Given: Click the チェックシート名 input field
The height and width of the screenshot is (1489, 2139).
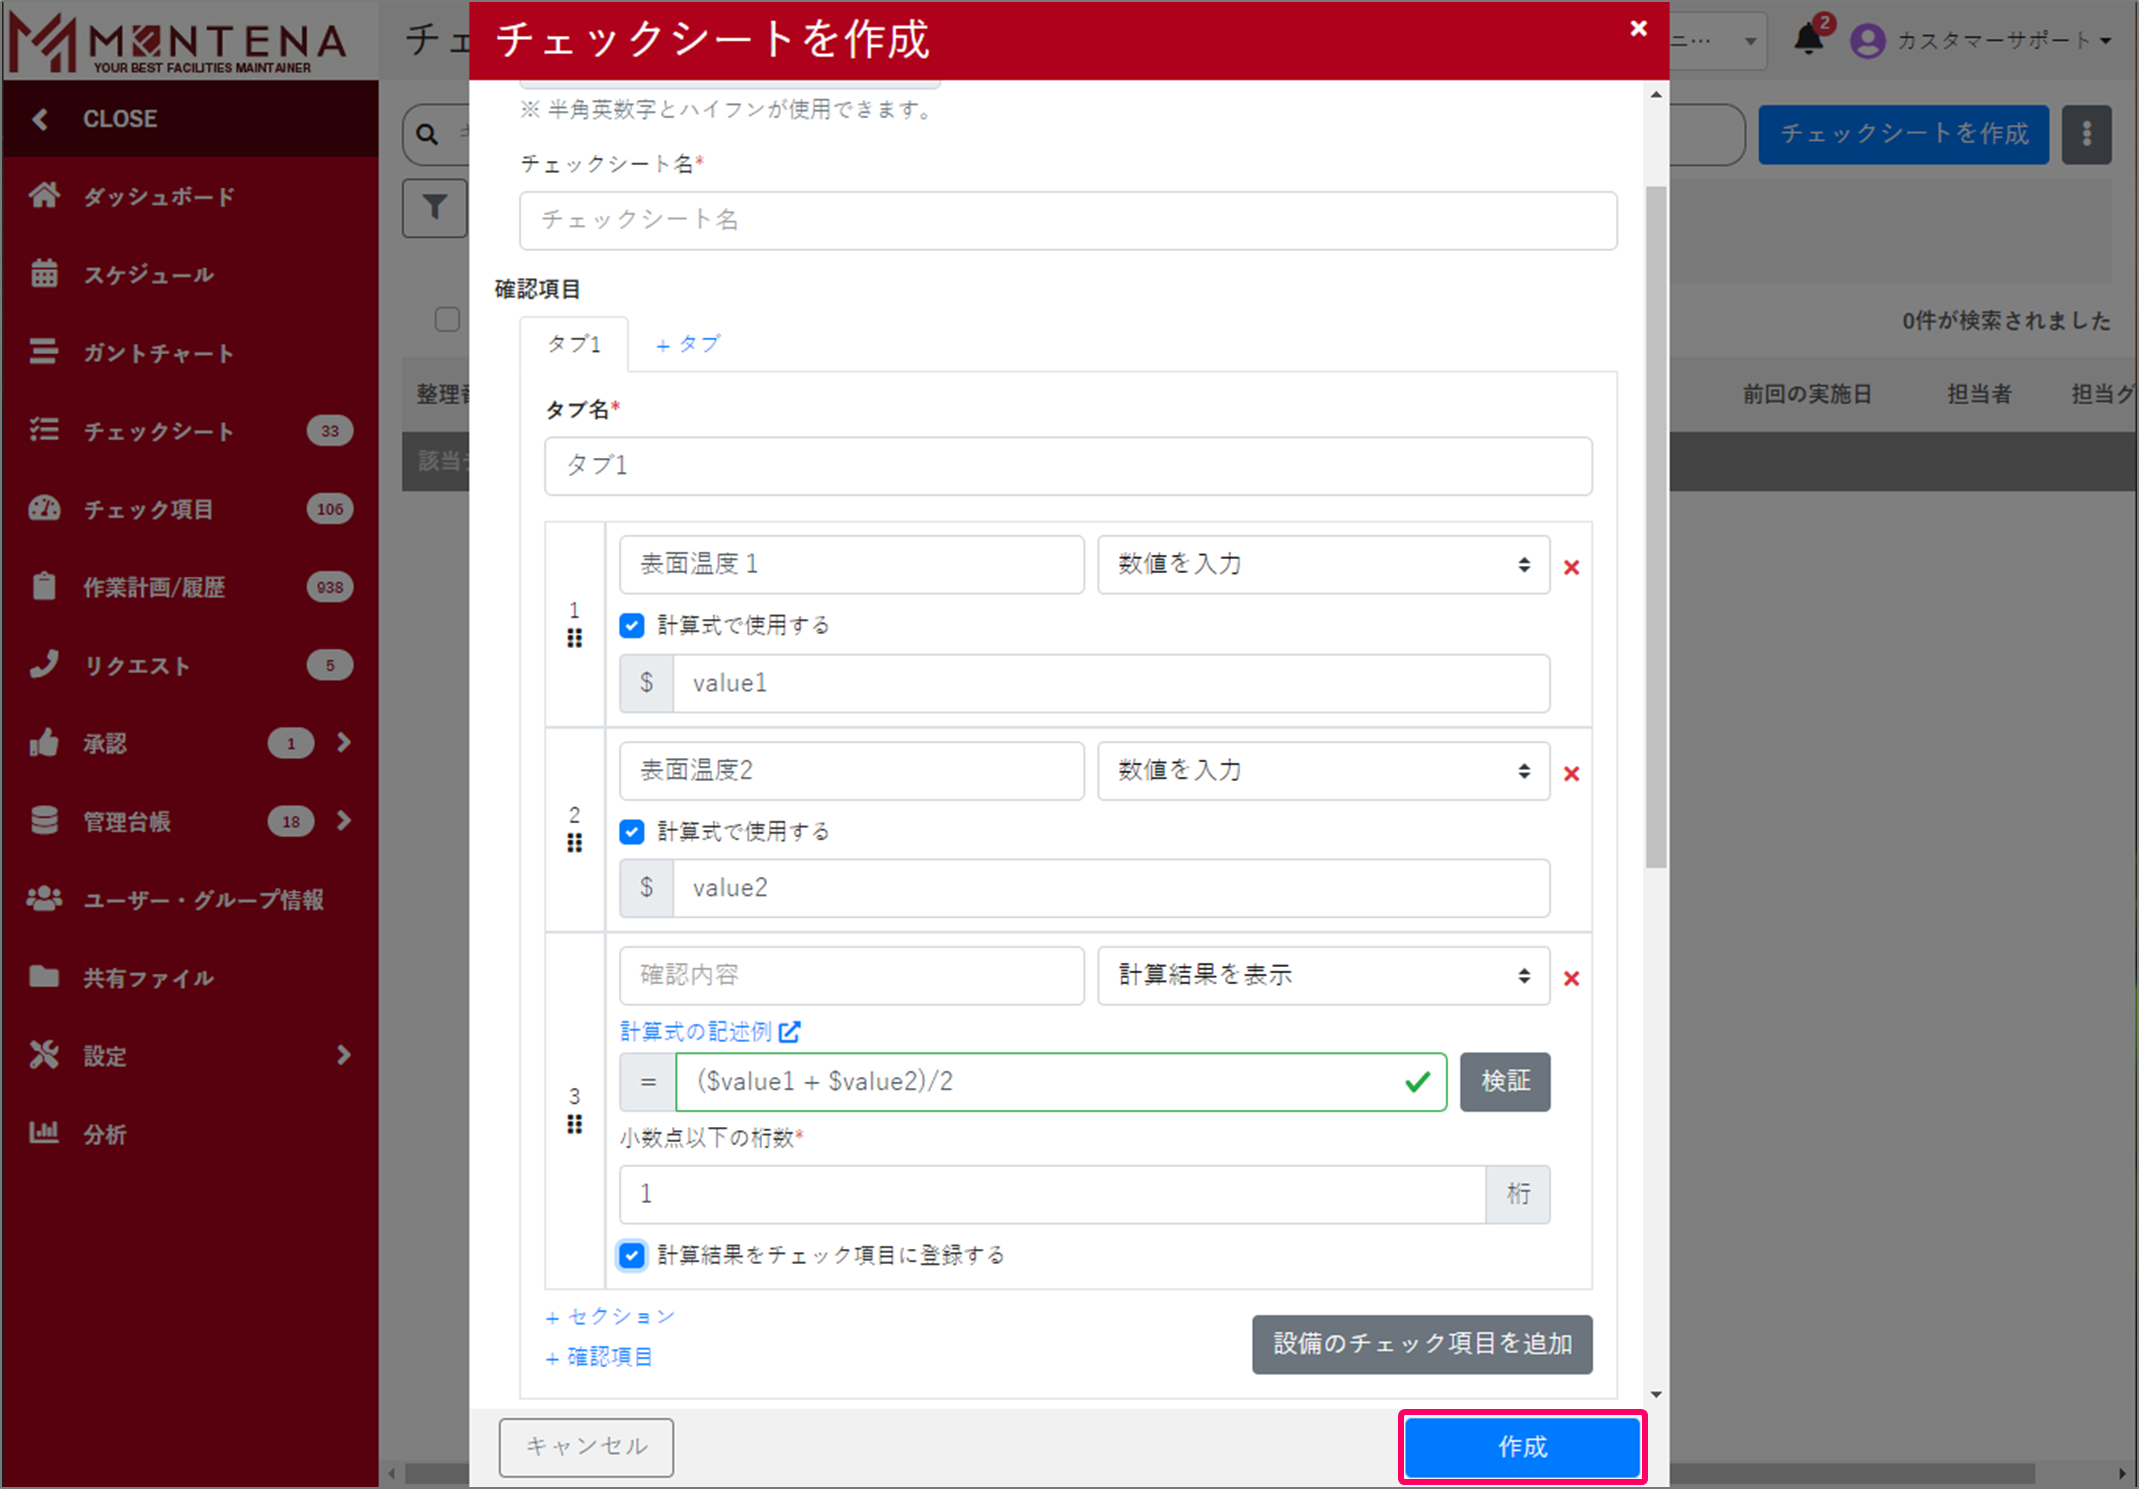Looking at the screenshot, I should tap(1067, 221).
